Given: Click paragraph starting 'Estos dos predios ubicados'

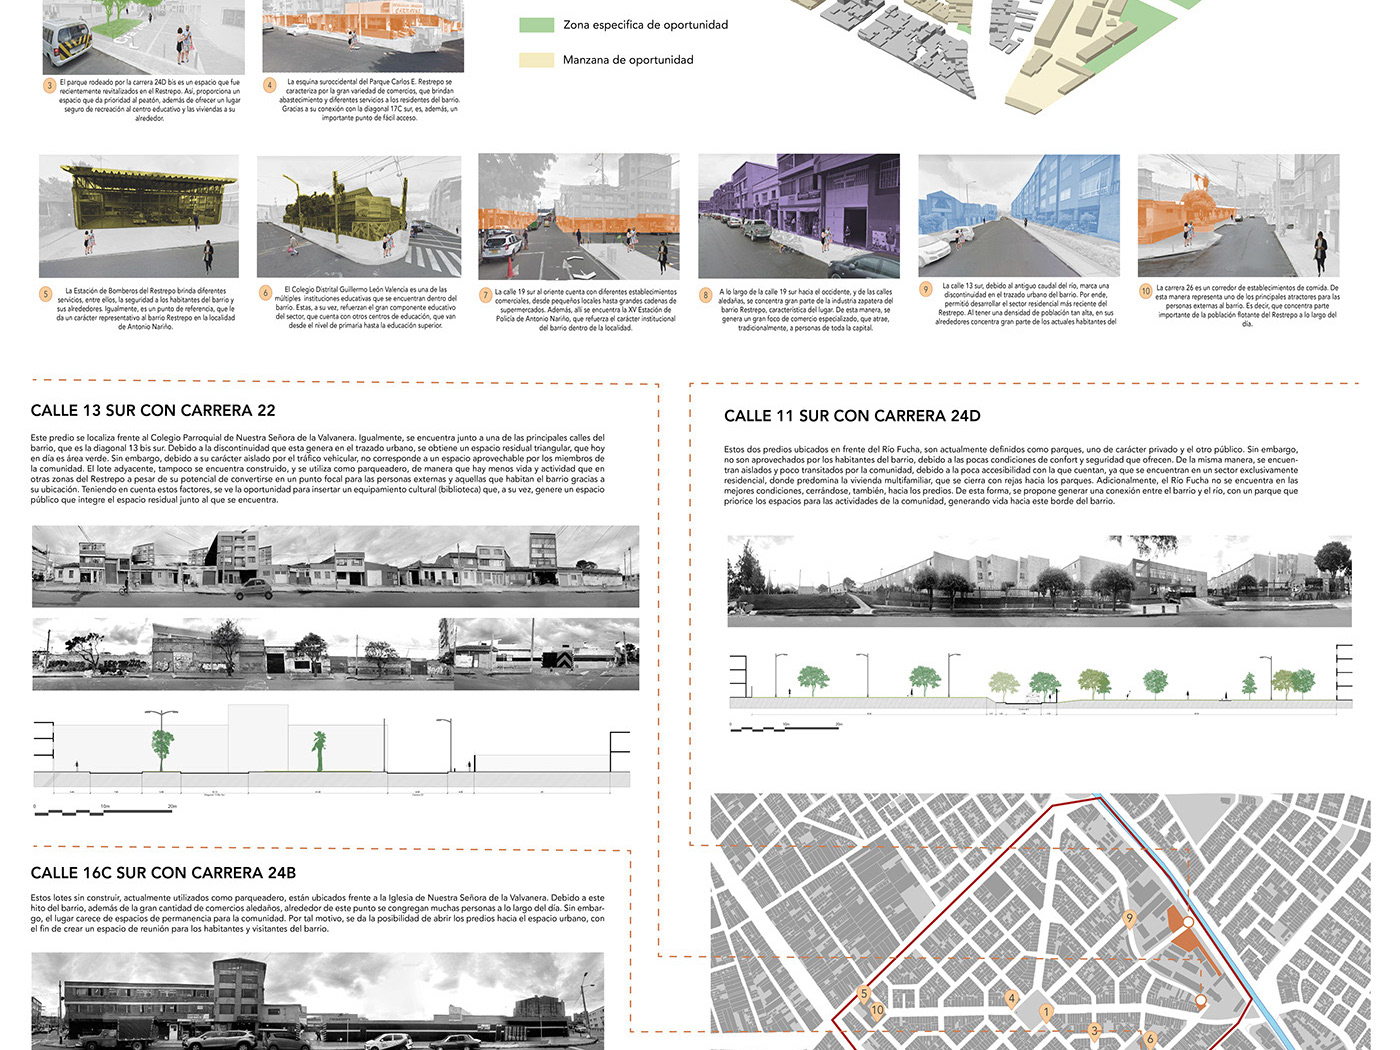Looking at the screenshot, I should 1011,475.
